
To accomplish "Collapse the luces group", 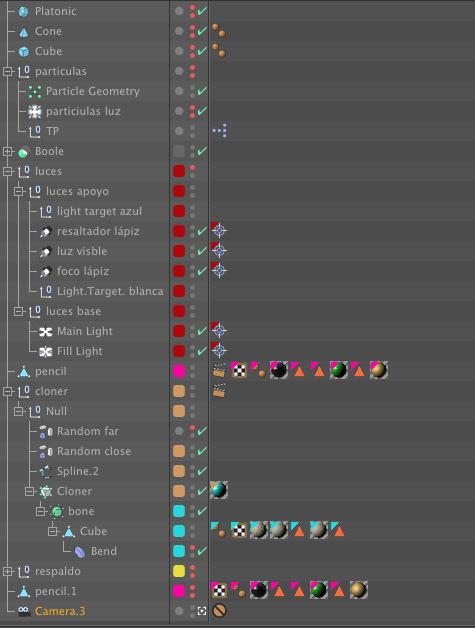I will [x=7, y=171].
